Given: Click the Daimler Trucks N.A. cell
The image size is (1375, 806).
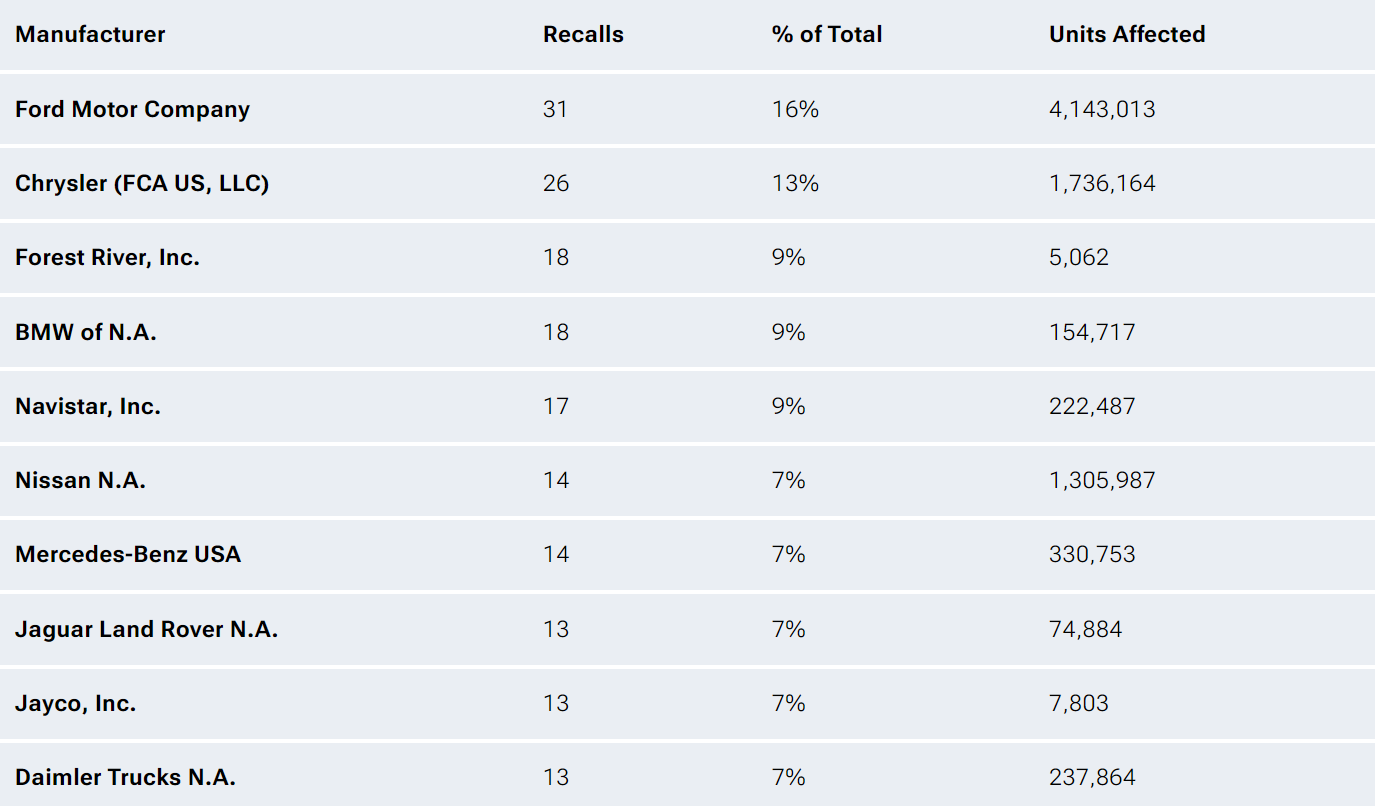Looking at the screenshot, I should (125, 778).
